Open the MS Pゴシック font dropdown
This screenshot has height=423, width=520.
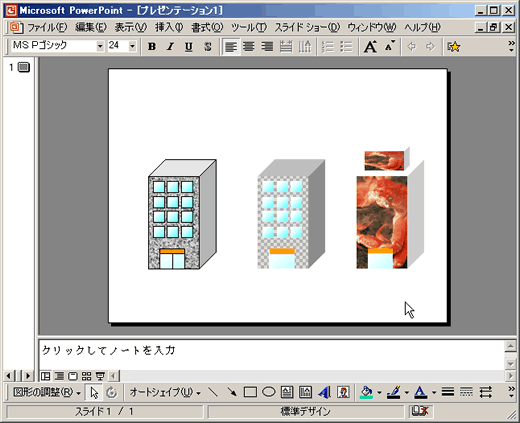pos(100,46)
